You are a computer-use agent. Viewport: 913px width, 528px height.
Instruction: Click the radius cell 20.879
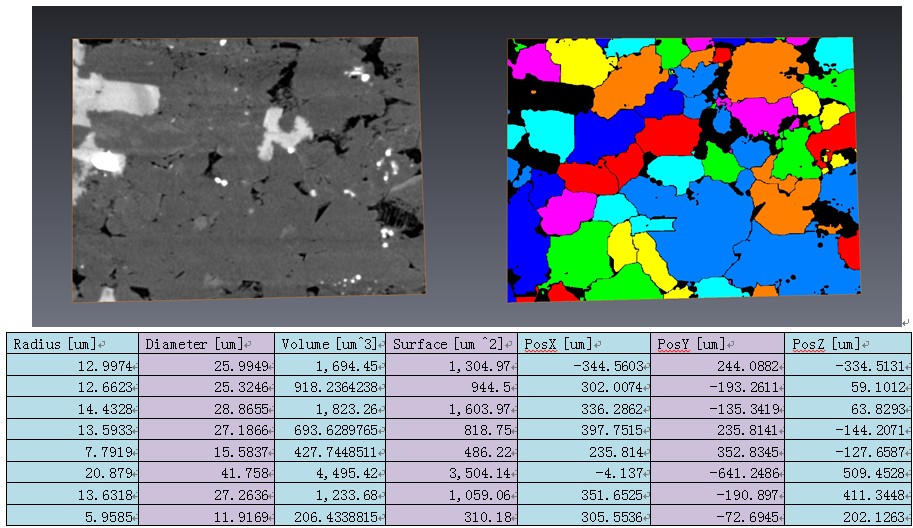click(x=73, y=473)
